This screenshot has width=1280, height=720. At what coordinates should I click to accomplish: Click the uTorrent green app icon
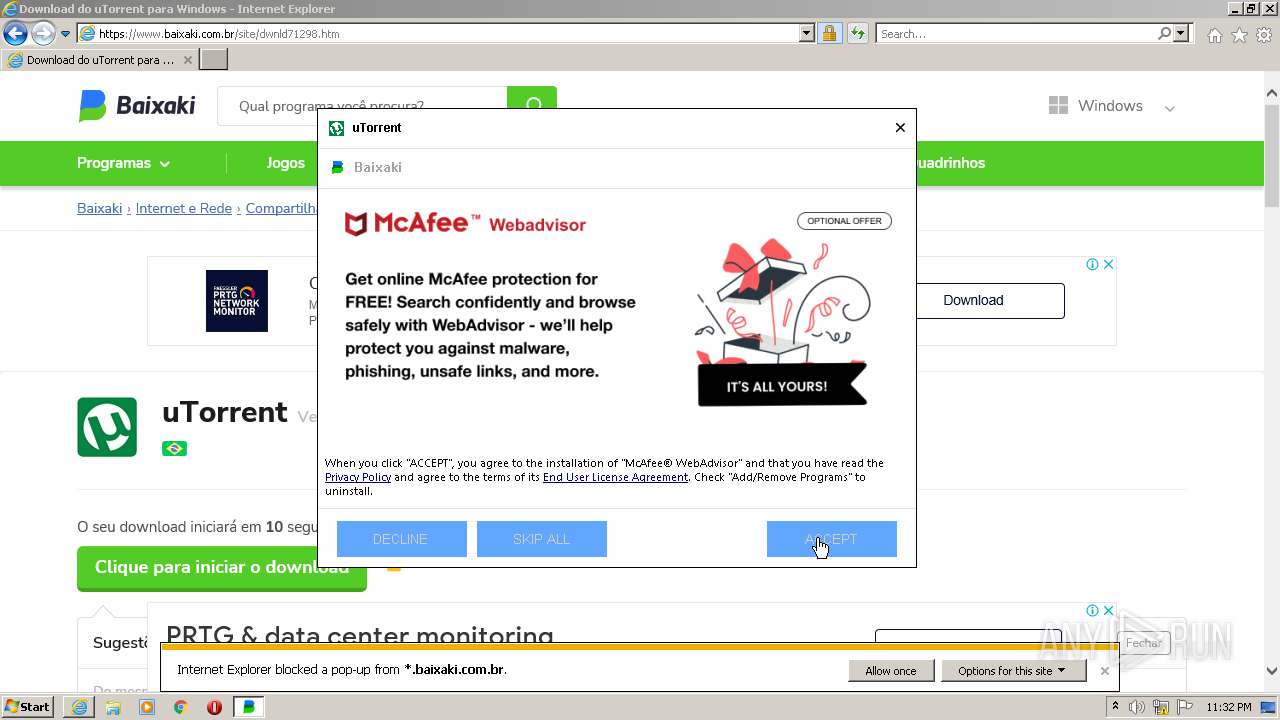coord(107,427)
